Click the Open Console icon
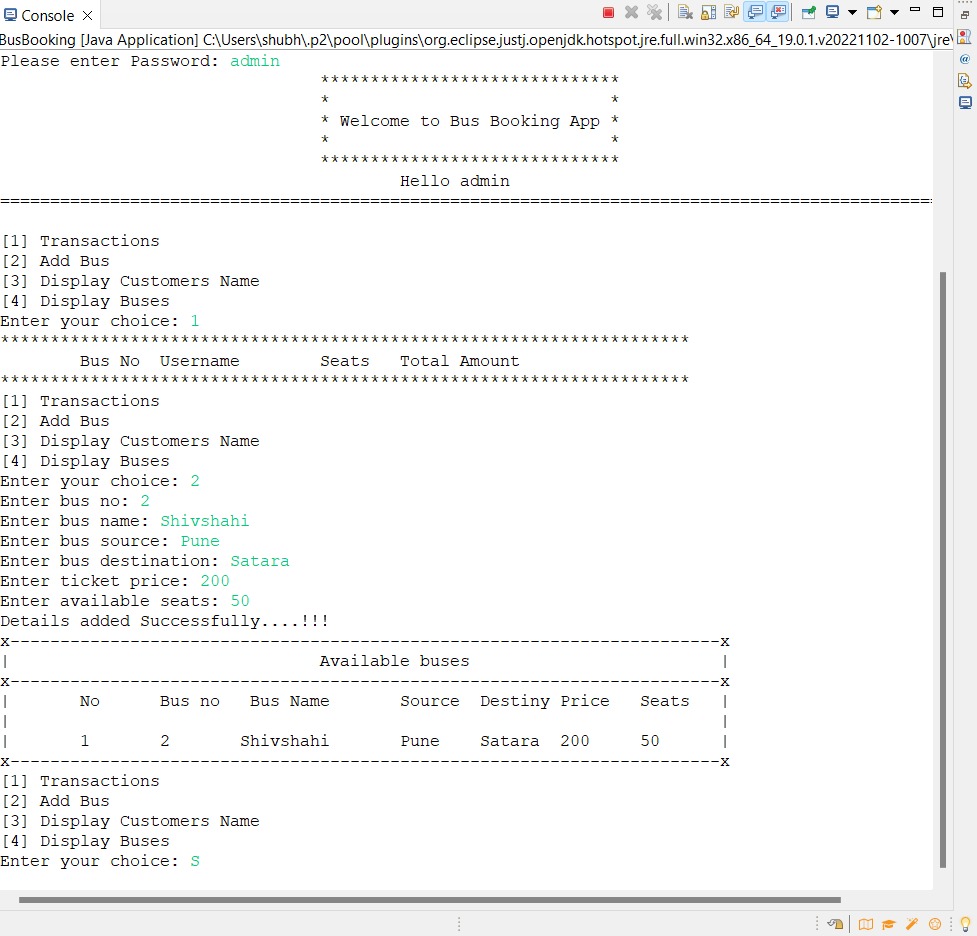The height and width of the screenshot is (936, 977). point(875,12)
